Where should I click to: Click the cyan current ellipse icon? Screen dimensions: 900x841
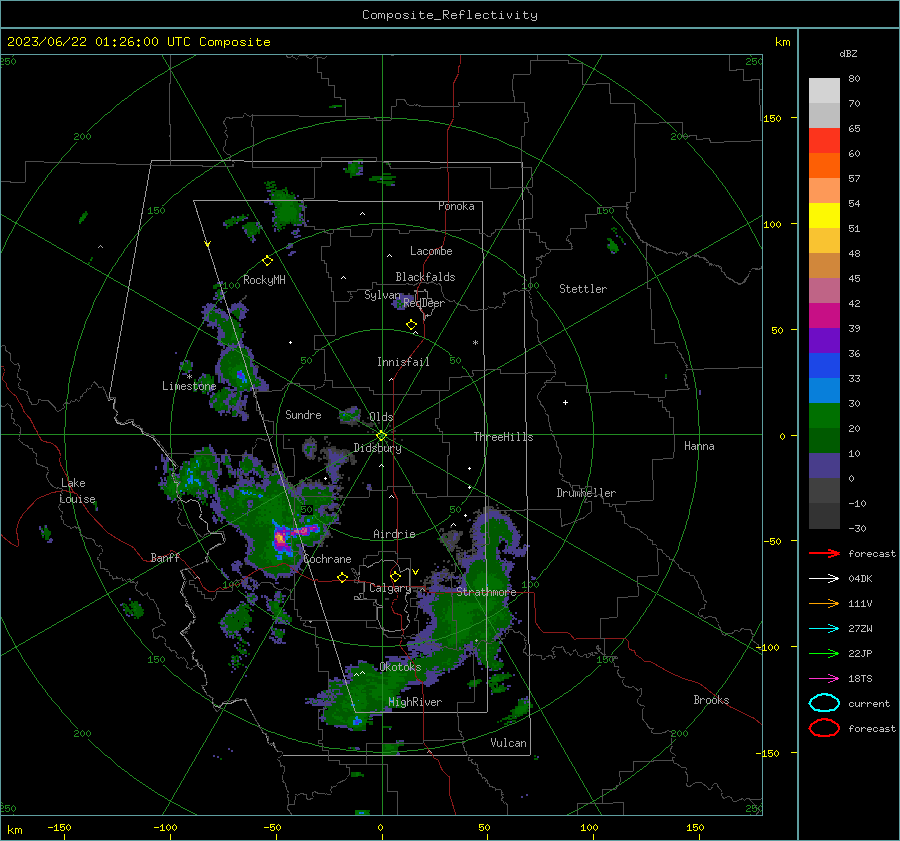click(x=824, y=703)
